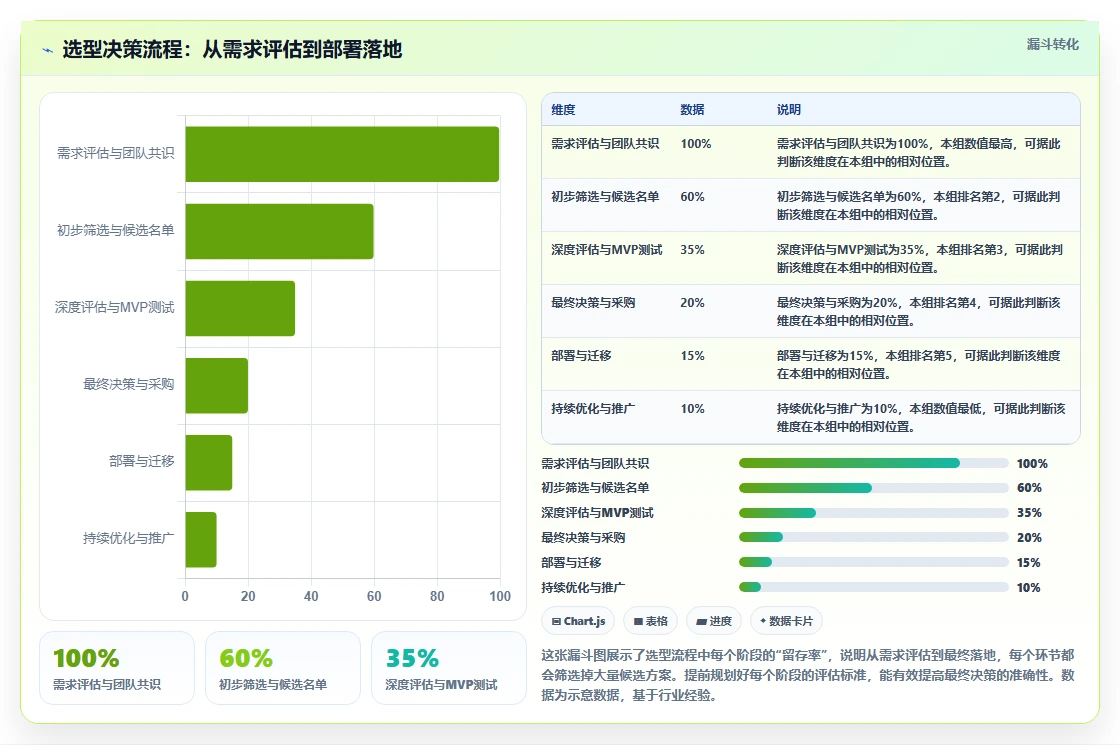1120x745 pixels.
Task: Click the chart x-axis tick 40
Action: (x=311, y=596)
